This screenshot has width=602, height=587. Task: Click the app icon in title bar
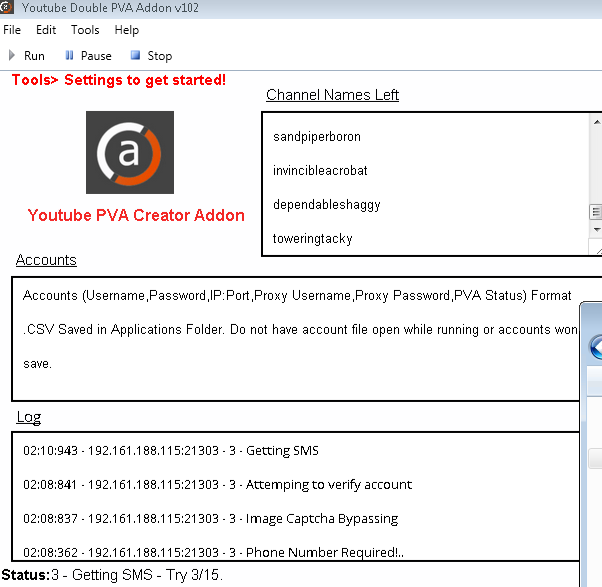pyautogui.click(x=6, y=7)
